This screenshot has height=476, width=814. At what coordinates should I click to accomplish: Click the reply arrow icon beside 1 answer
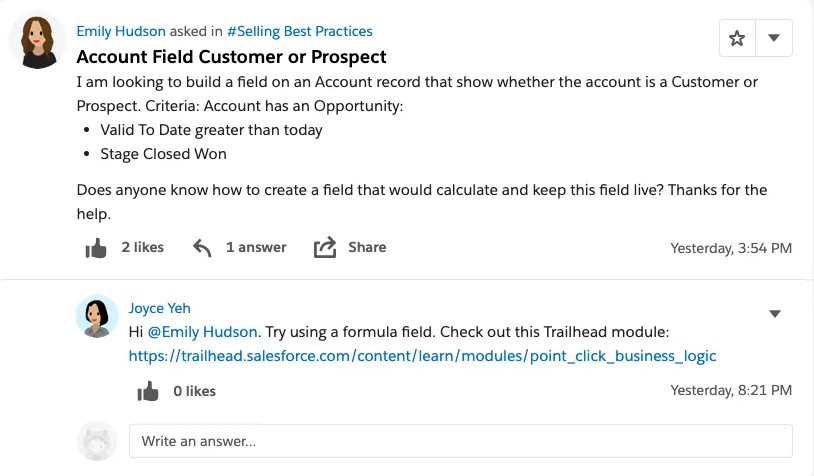point(202,248)
